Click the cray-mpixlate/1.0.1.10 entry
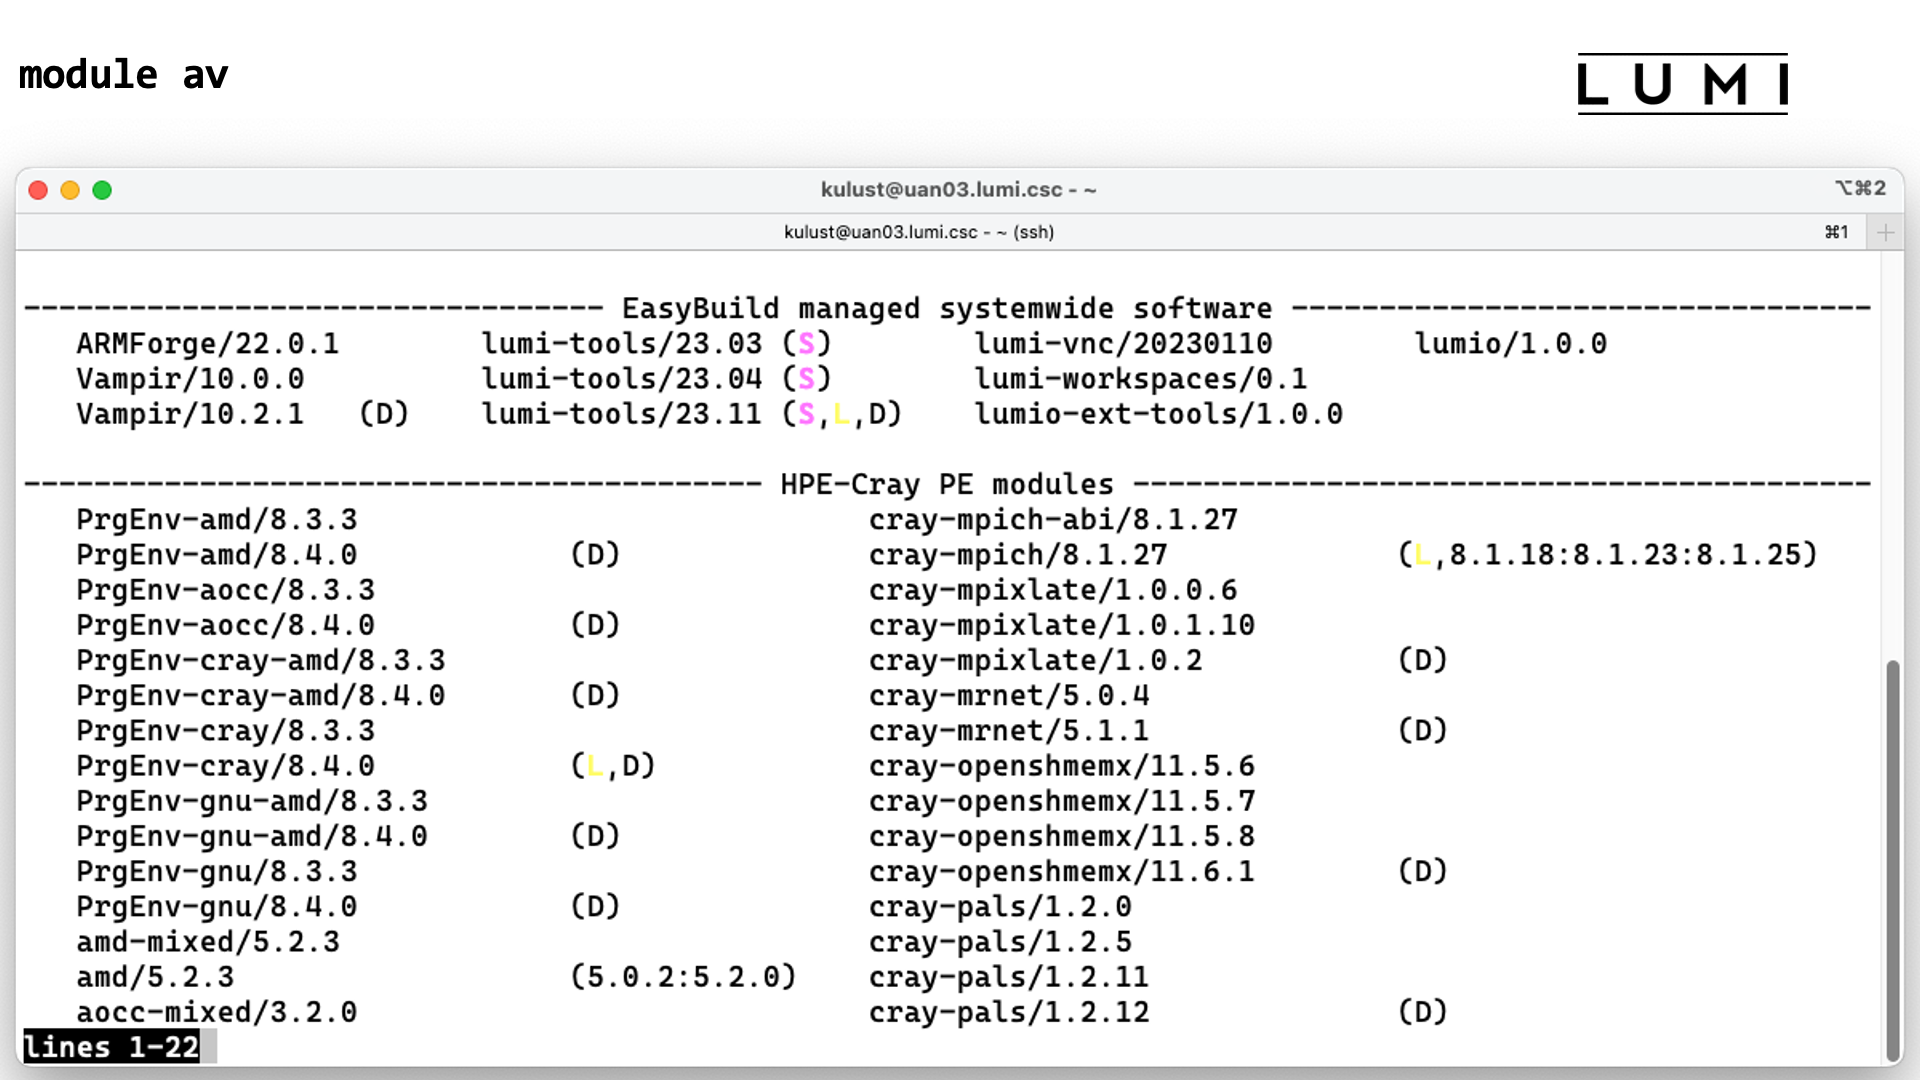 [1062, 625]
